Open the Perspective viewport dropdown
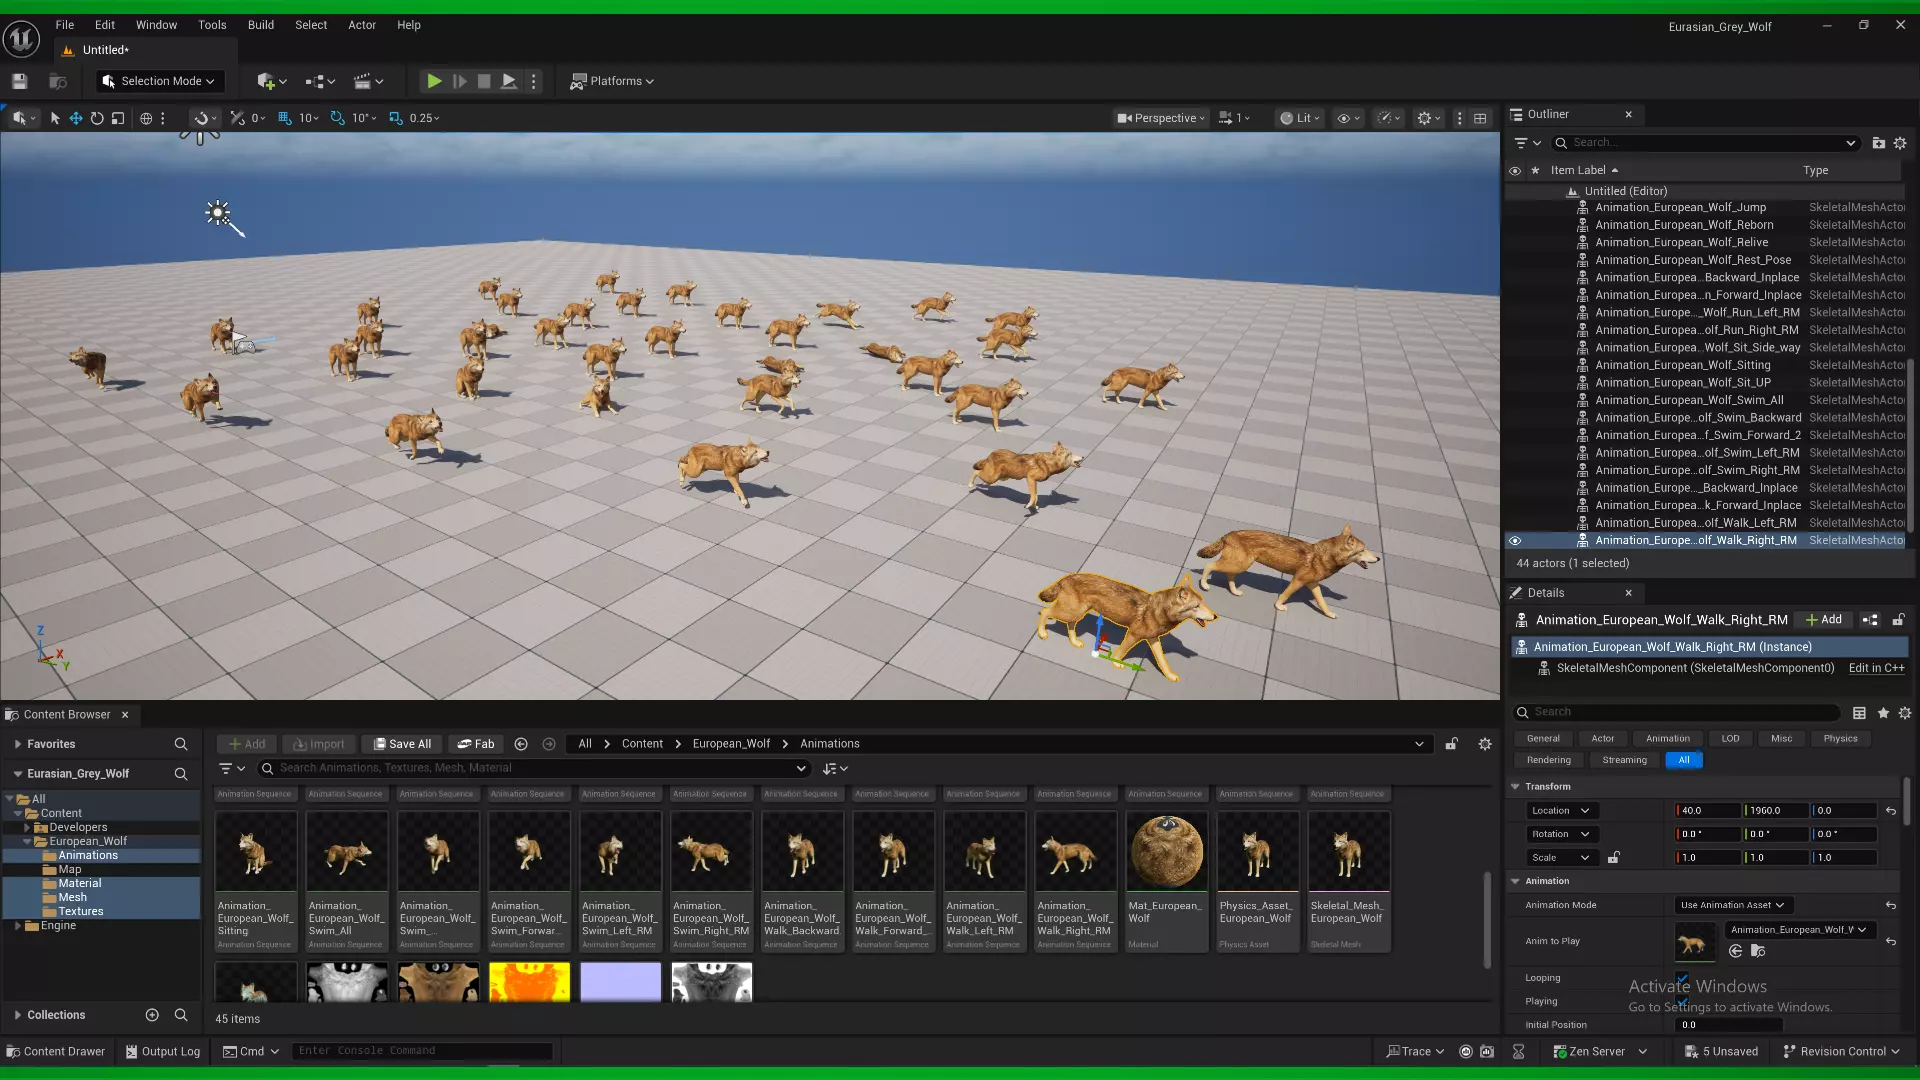This screenshot has width=1920, height=1080. coord(1162,118)
